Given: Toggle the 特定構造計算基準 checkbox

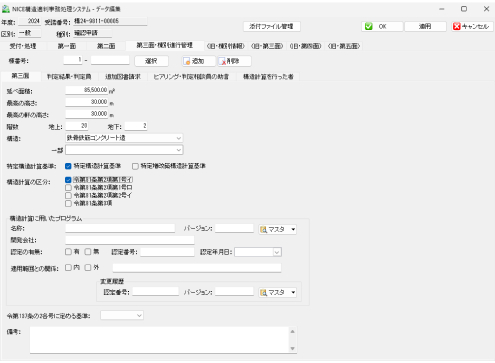Looking at the screenshot, I should point(68,166).
